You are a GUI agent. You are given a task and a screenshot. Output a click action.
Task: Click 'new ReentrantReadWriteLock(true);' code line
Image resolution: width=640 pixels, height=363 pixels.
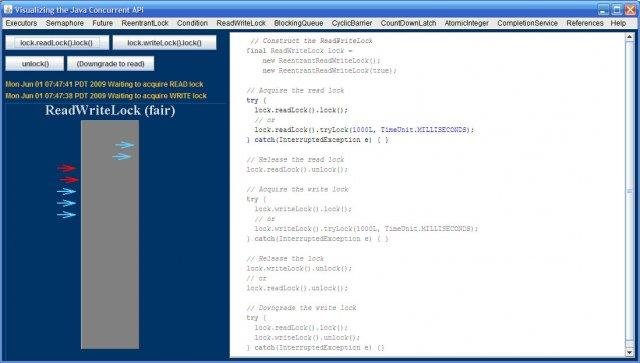(x=329, y=71)
